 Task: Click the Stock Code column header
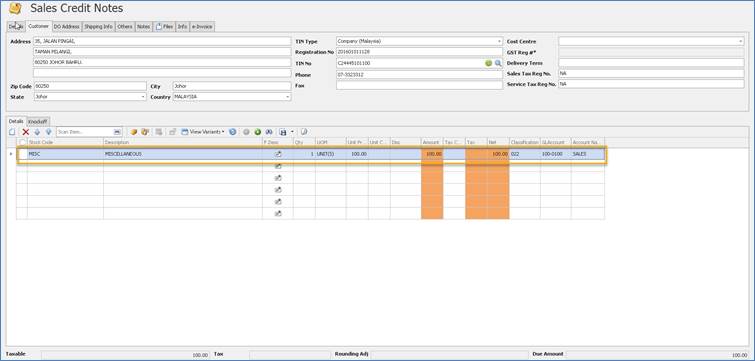65,142
